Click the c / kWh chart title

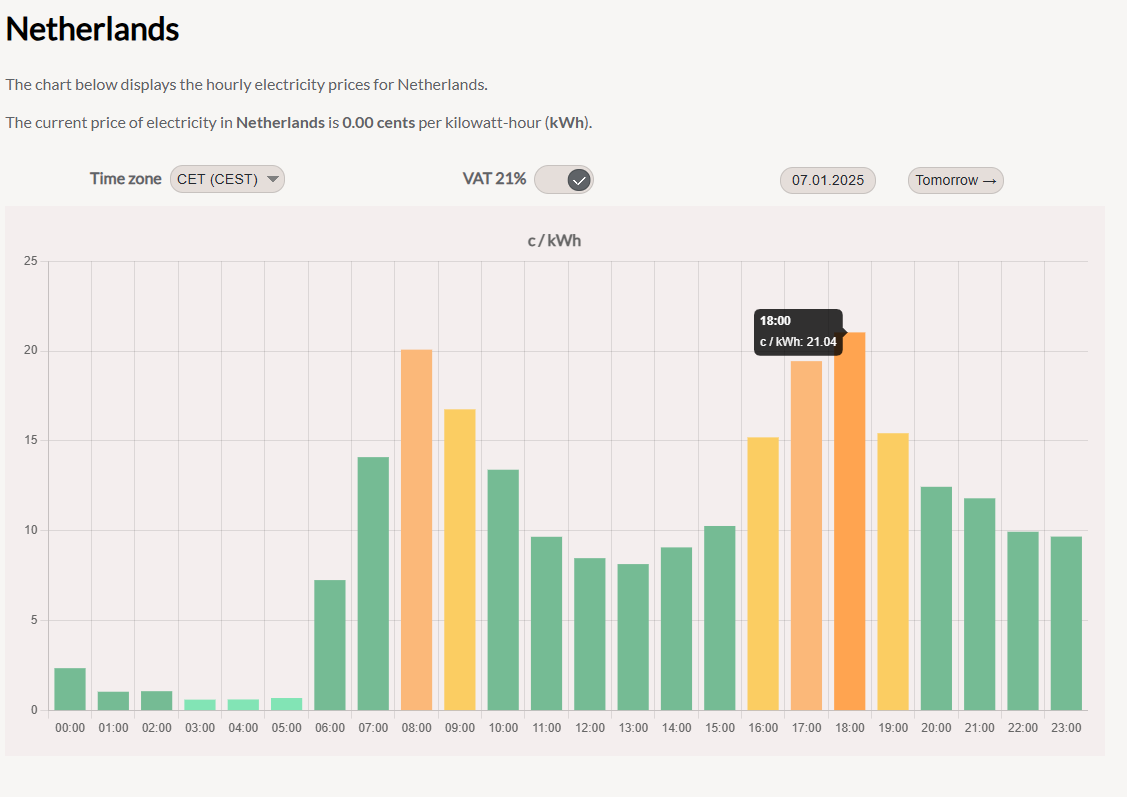[x=554, y=241]
